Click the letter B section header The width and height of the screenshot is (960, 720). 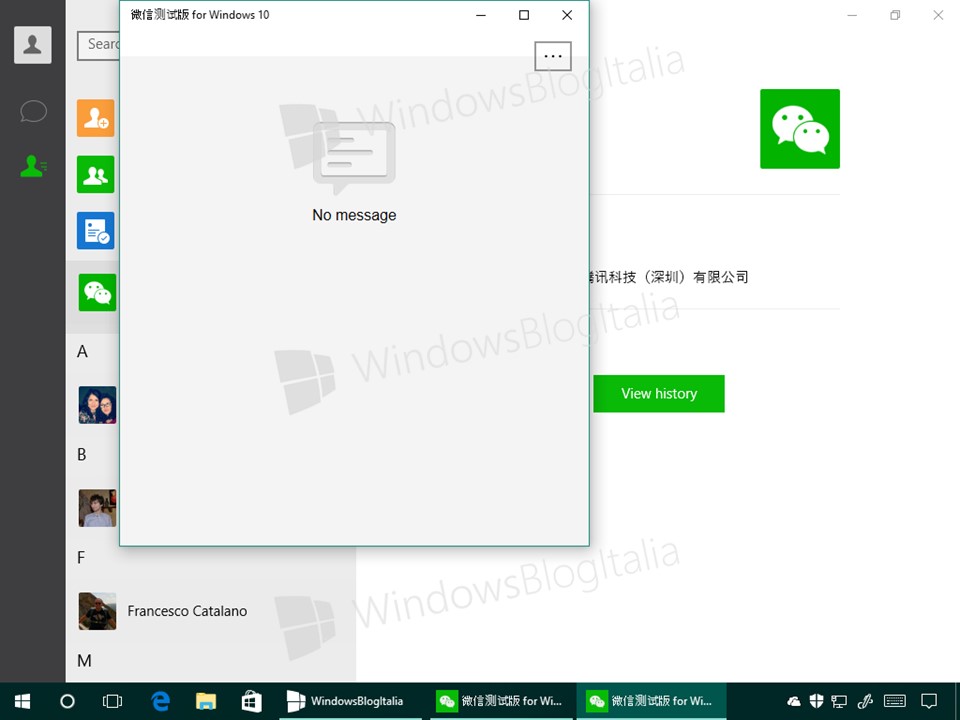pyautogui.click(x=81, y=454)
